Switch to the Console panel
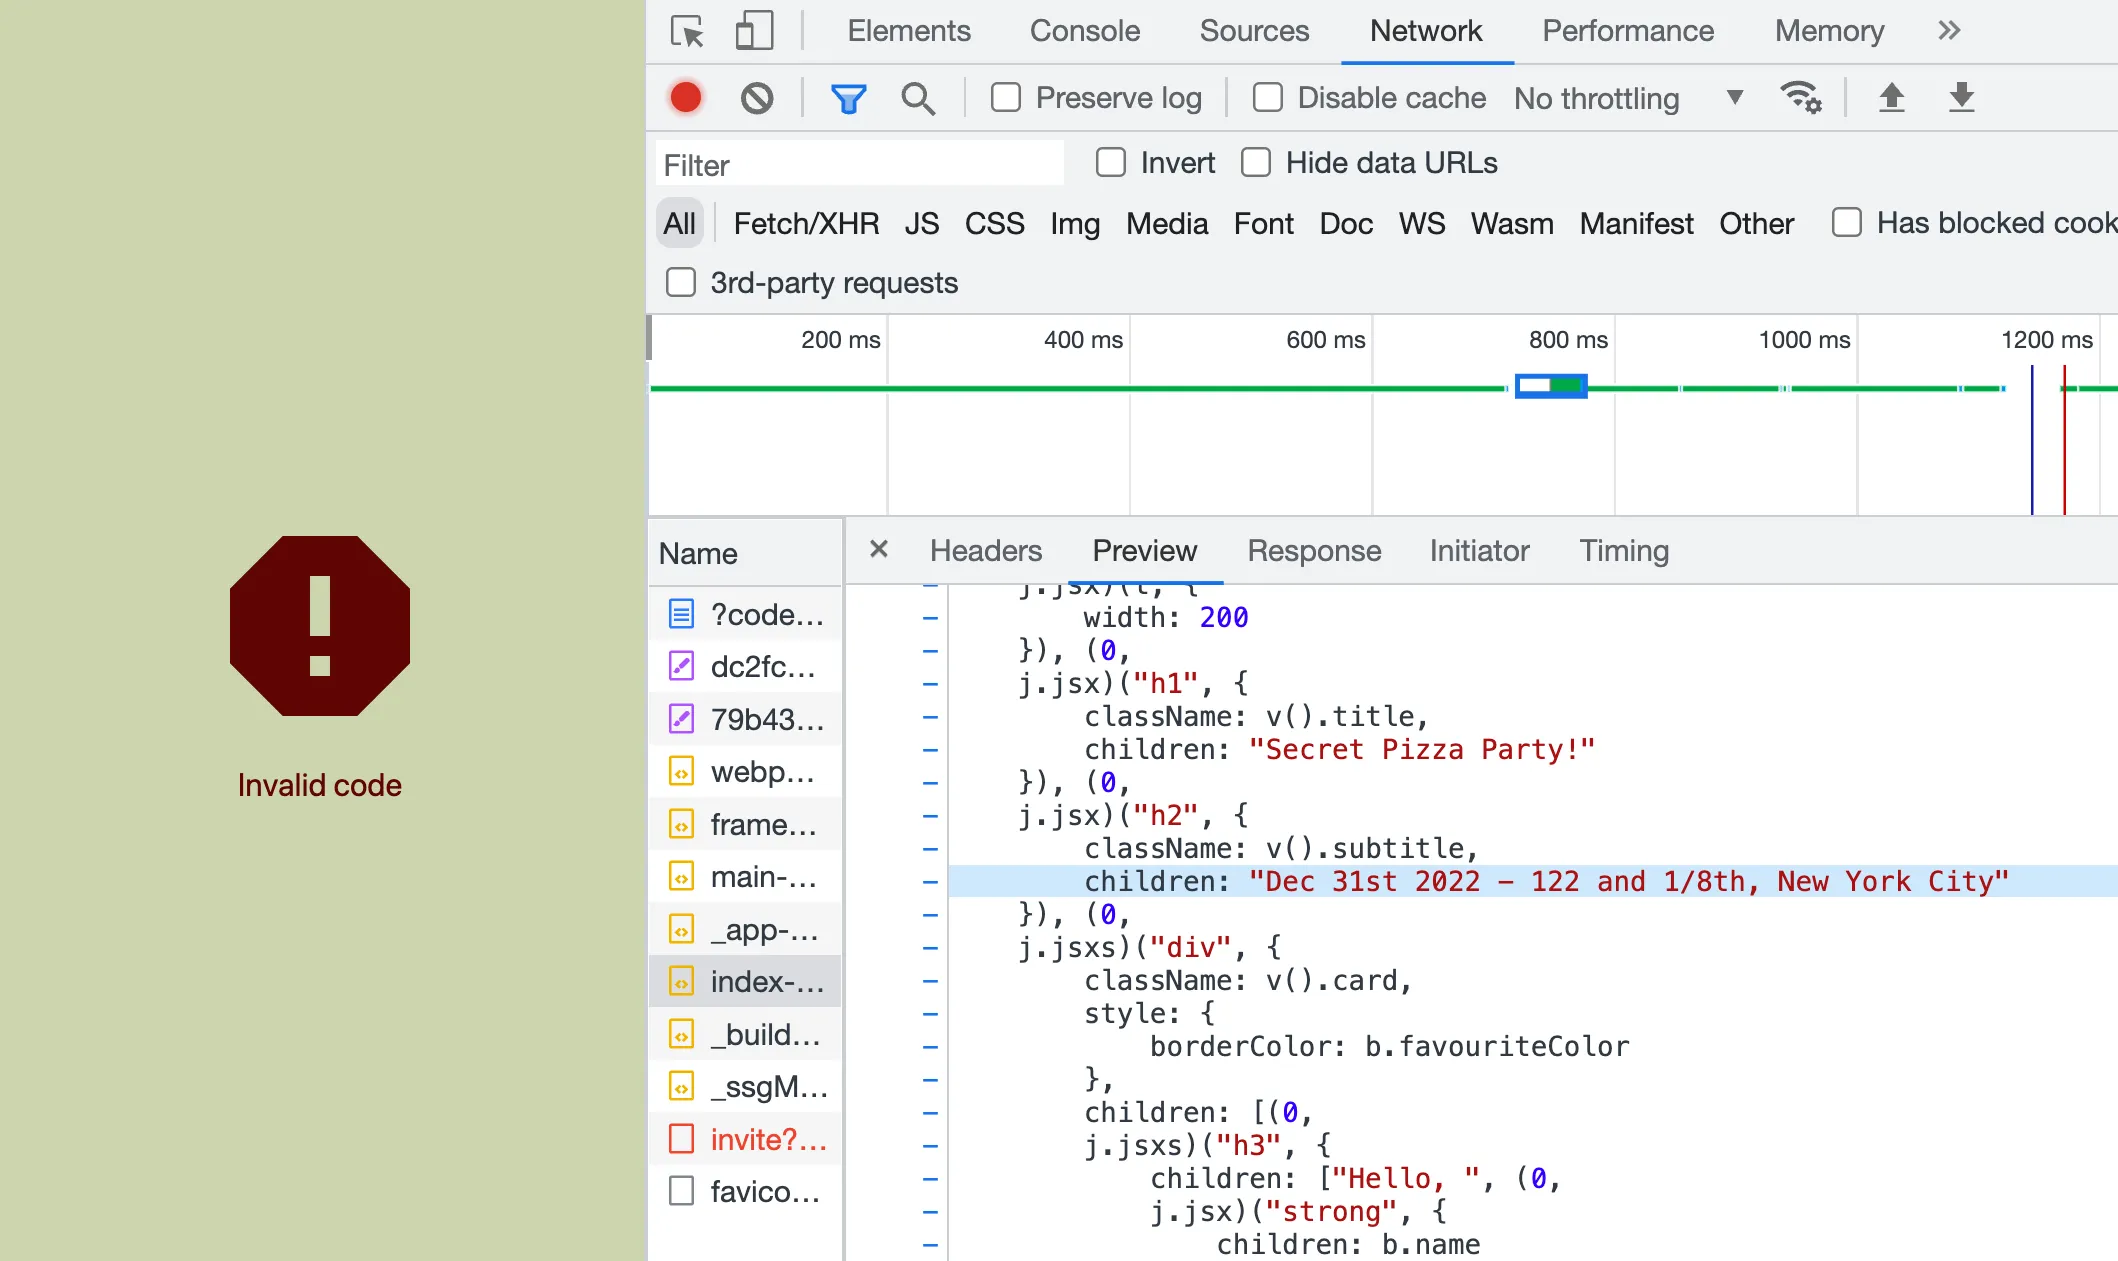This screenshot has width=2118, height=1261. (x=1084, y=31)
